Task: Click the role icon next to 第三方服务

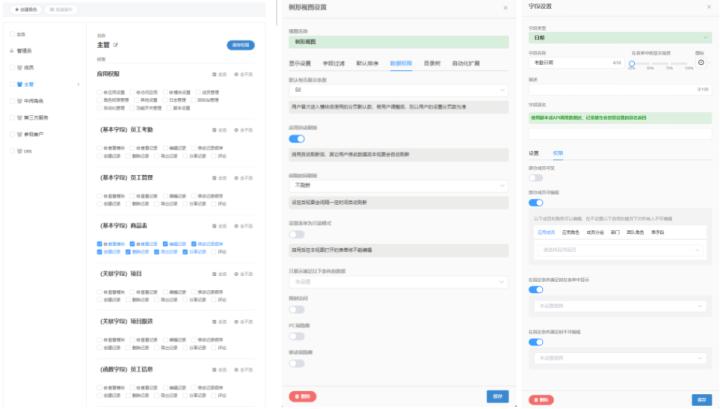Action: click(20, 118)
